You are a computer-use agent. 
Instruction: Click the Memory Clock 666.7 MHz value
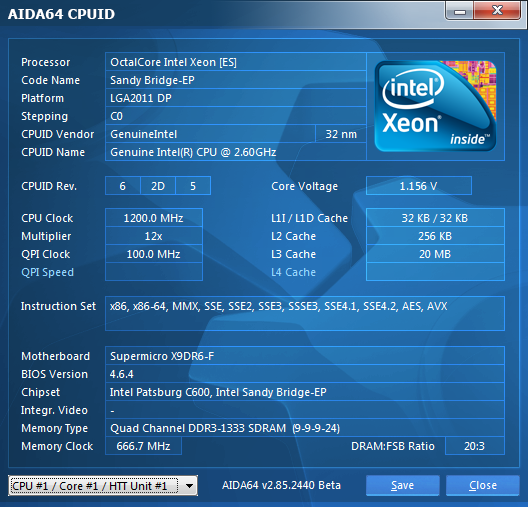(143, 446)
